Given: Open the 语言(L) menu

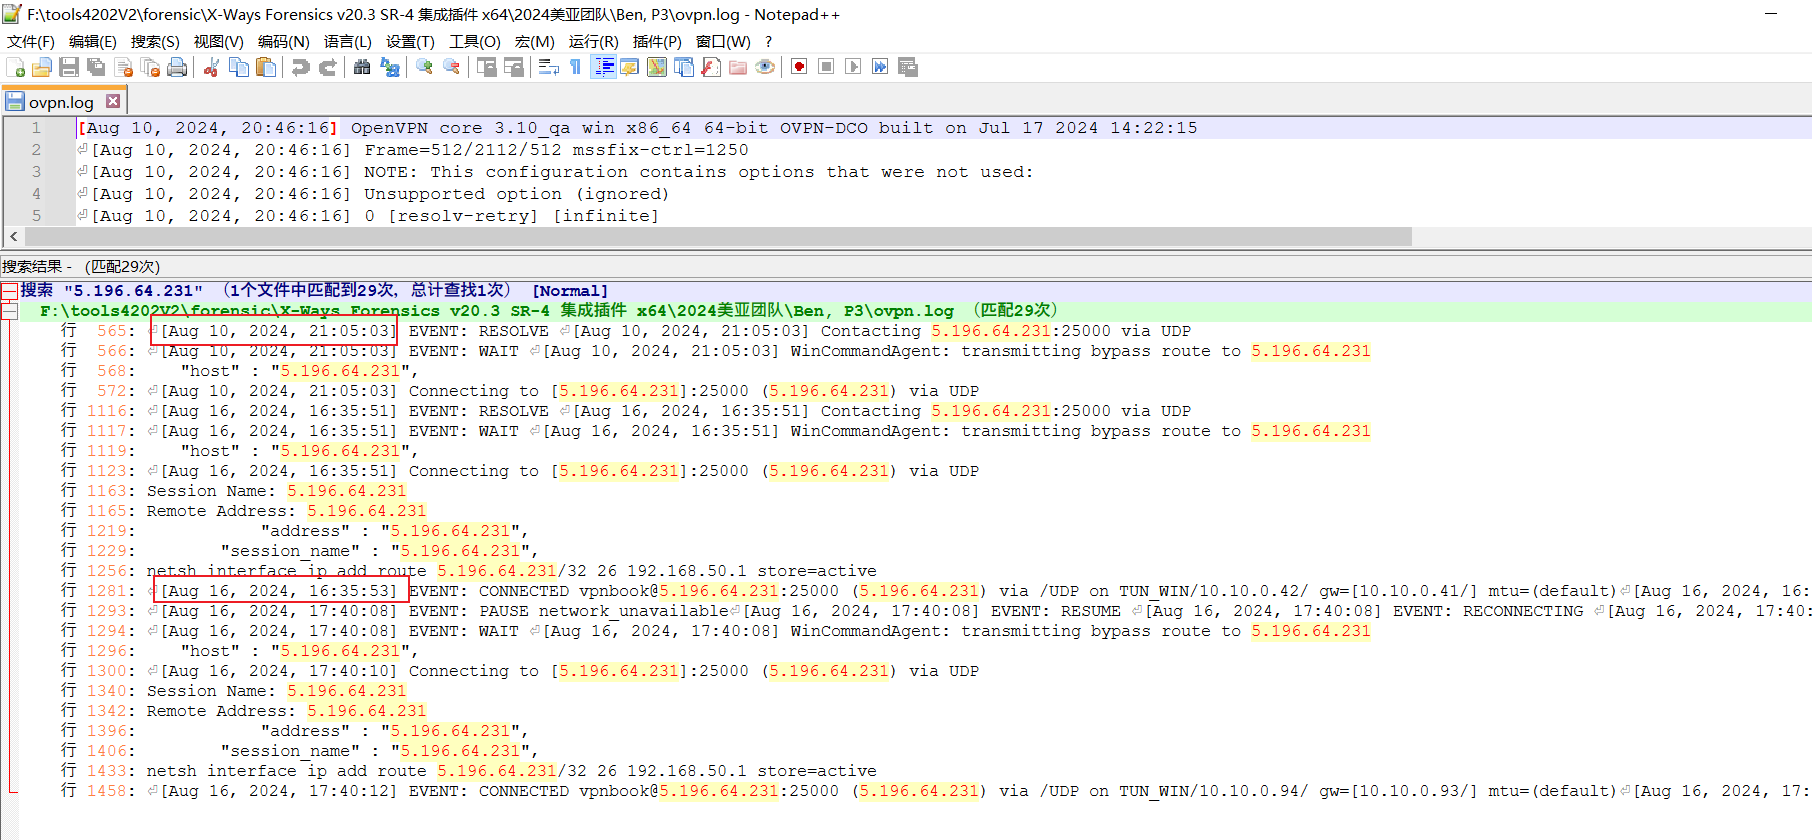Looking at the screenshot, I should (348, 41).
